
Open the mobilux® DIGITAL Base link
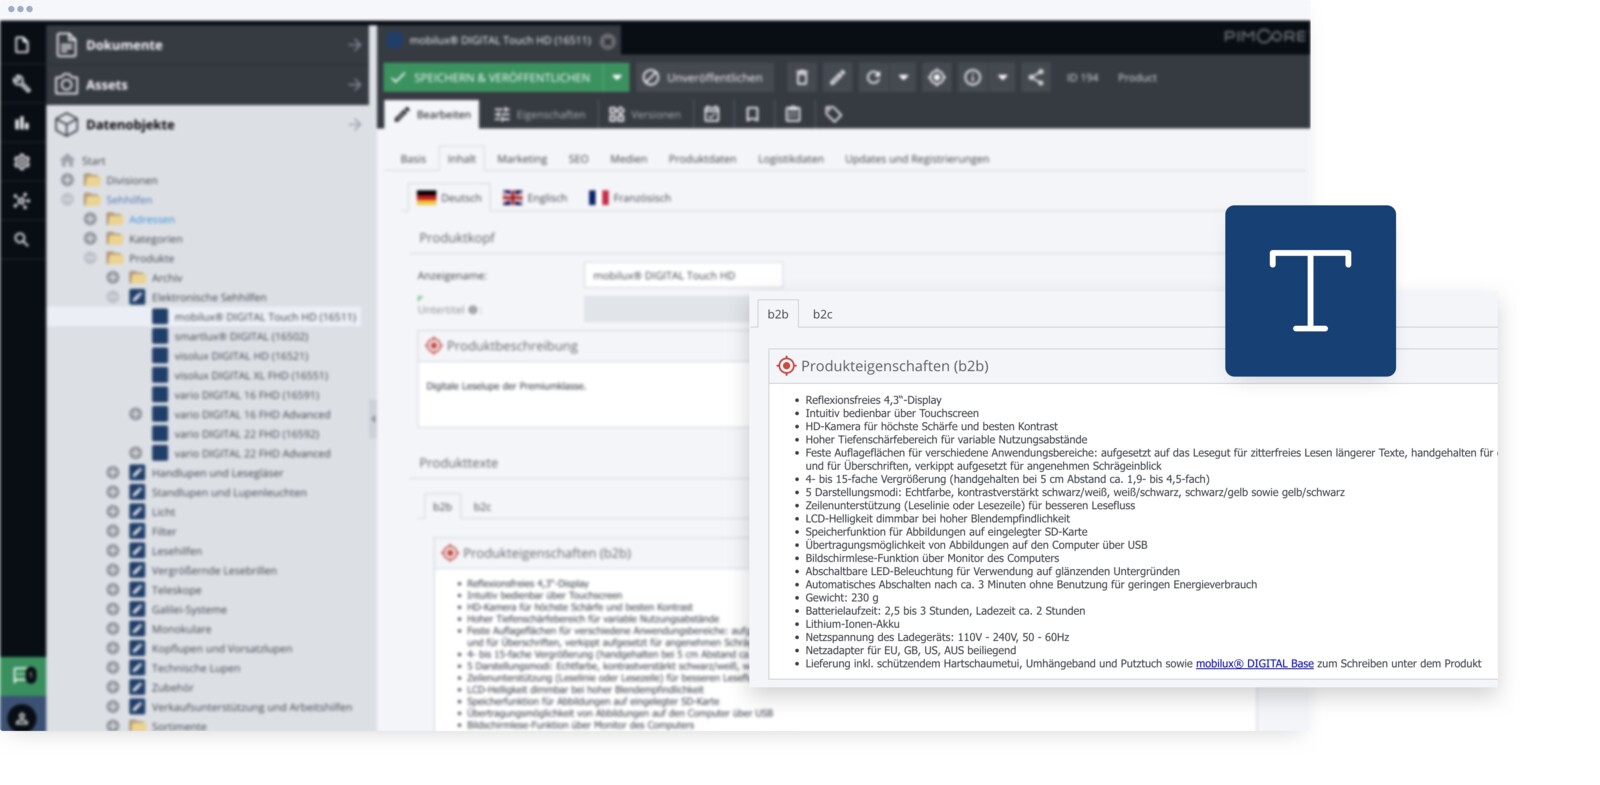point(1254,664)
